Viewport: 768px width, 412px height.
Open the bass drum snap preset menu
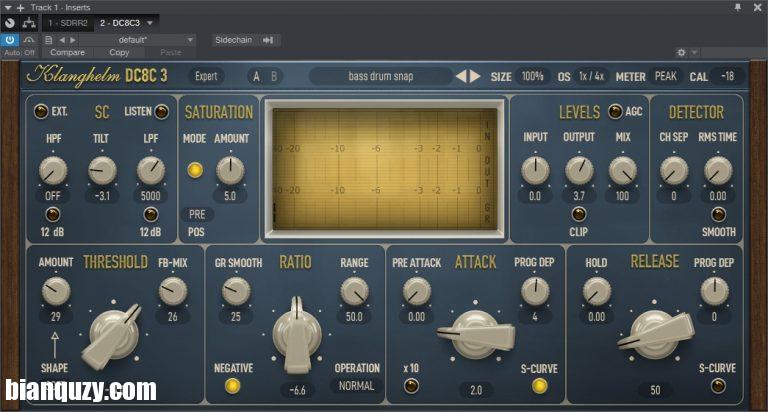tap(381, 76)
